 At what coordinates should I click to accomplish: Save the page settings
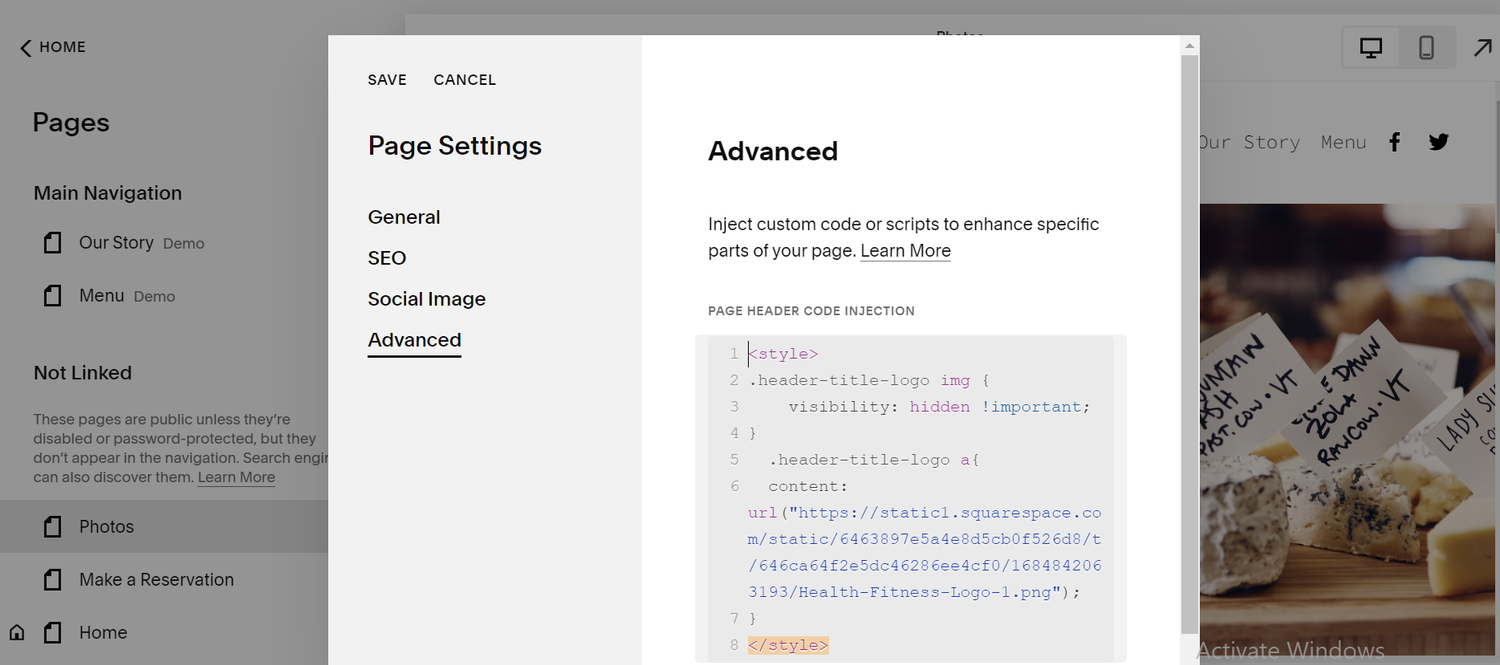coord(387,79)
